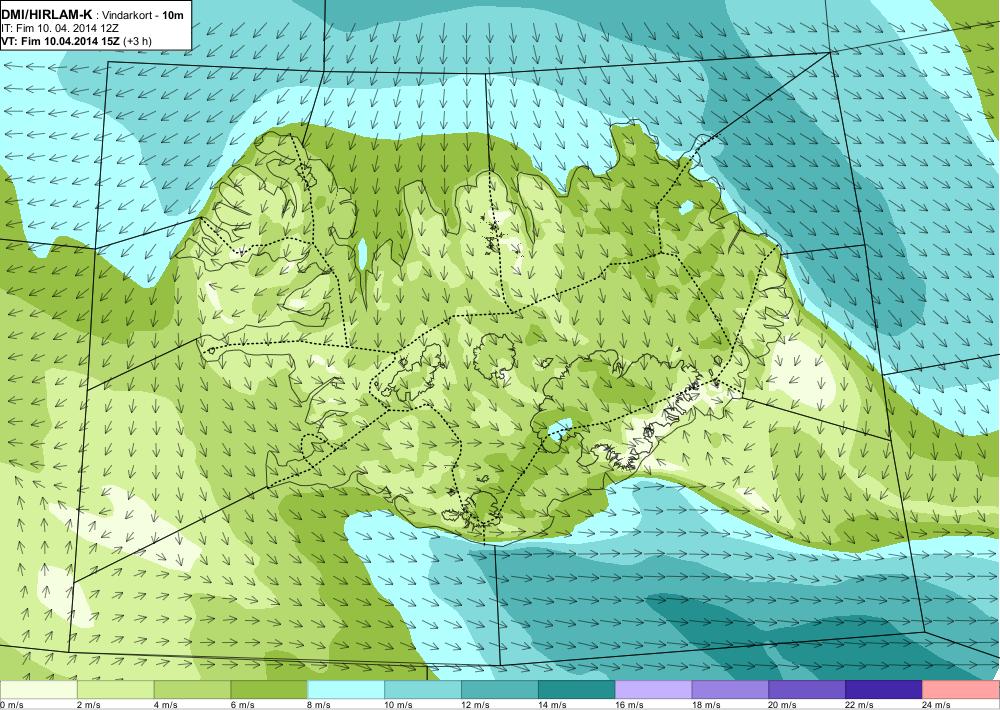Select the "8 m/s" legend label
Image resolution: width=1000 pixels, height=710 pixels.
pyautogui.click(x=320, y=705)
